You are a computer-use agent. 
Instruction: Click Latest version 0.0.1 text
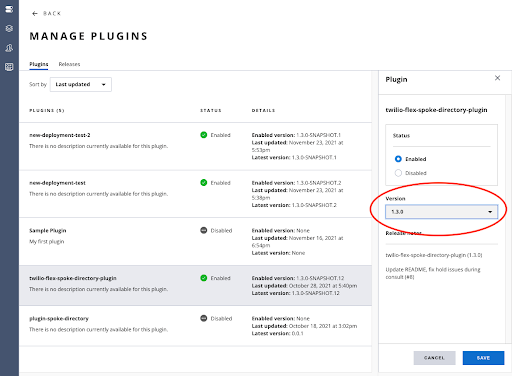tap(277, 333)
